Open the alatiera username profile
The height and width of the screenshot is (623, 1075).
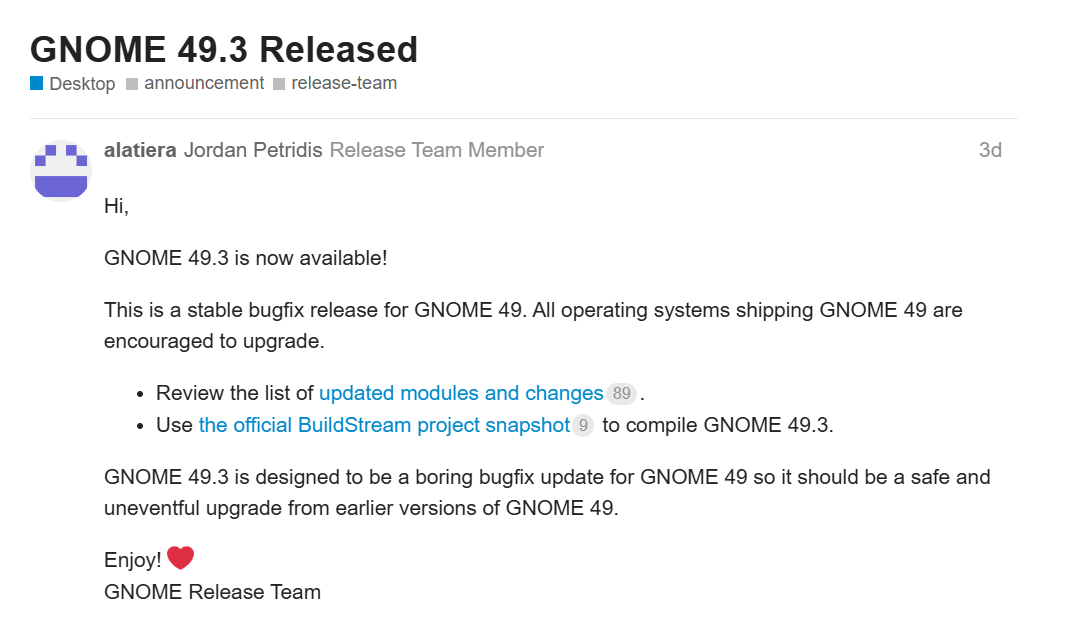140,150
